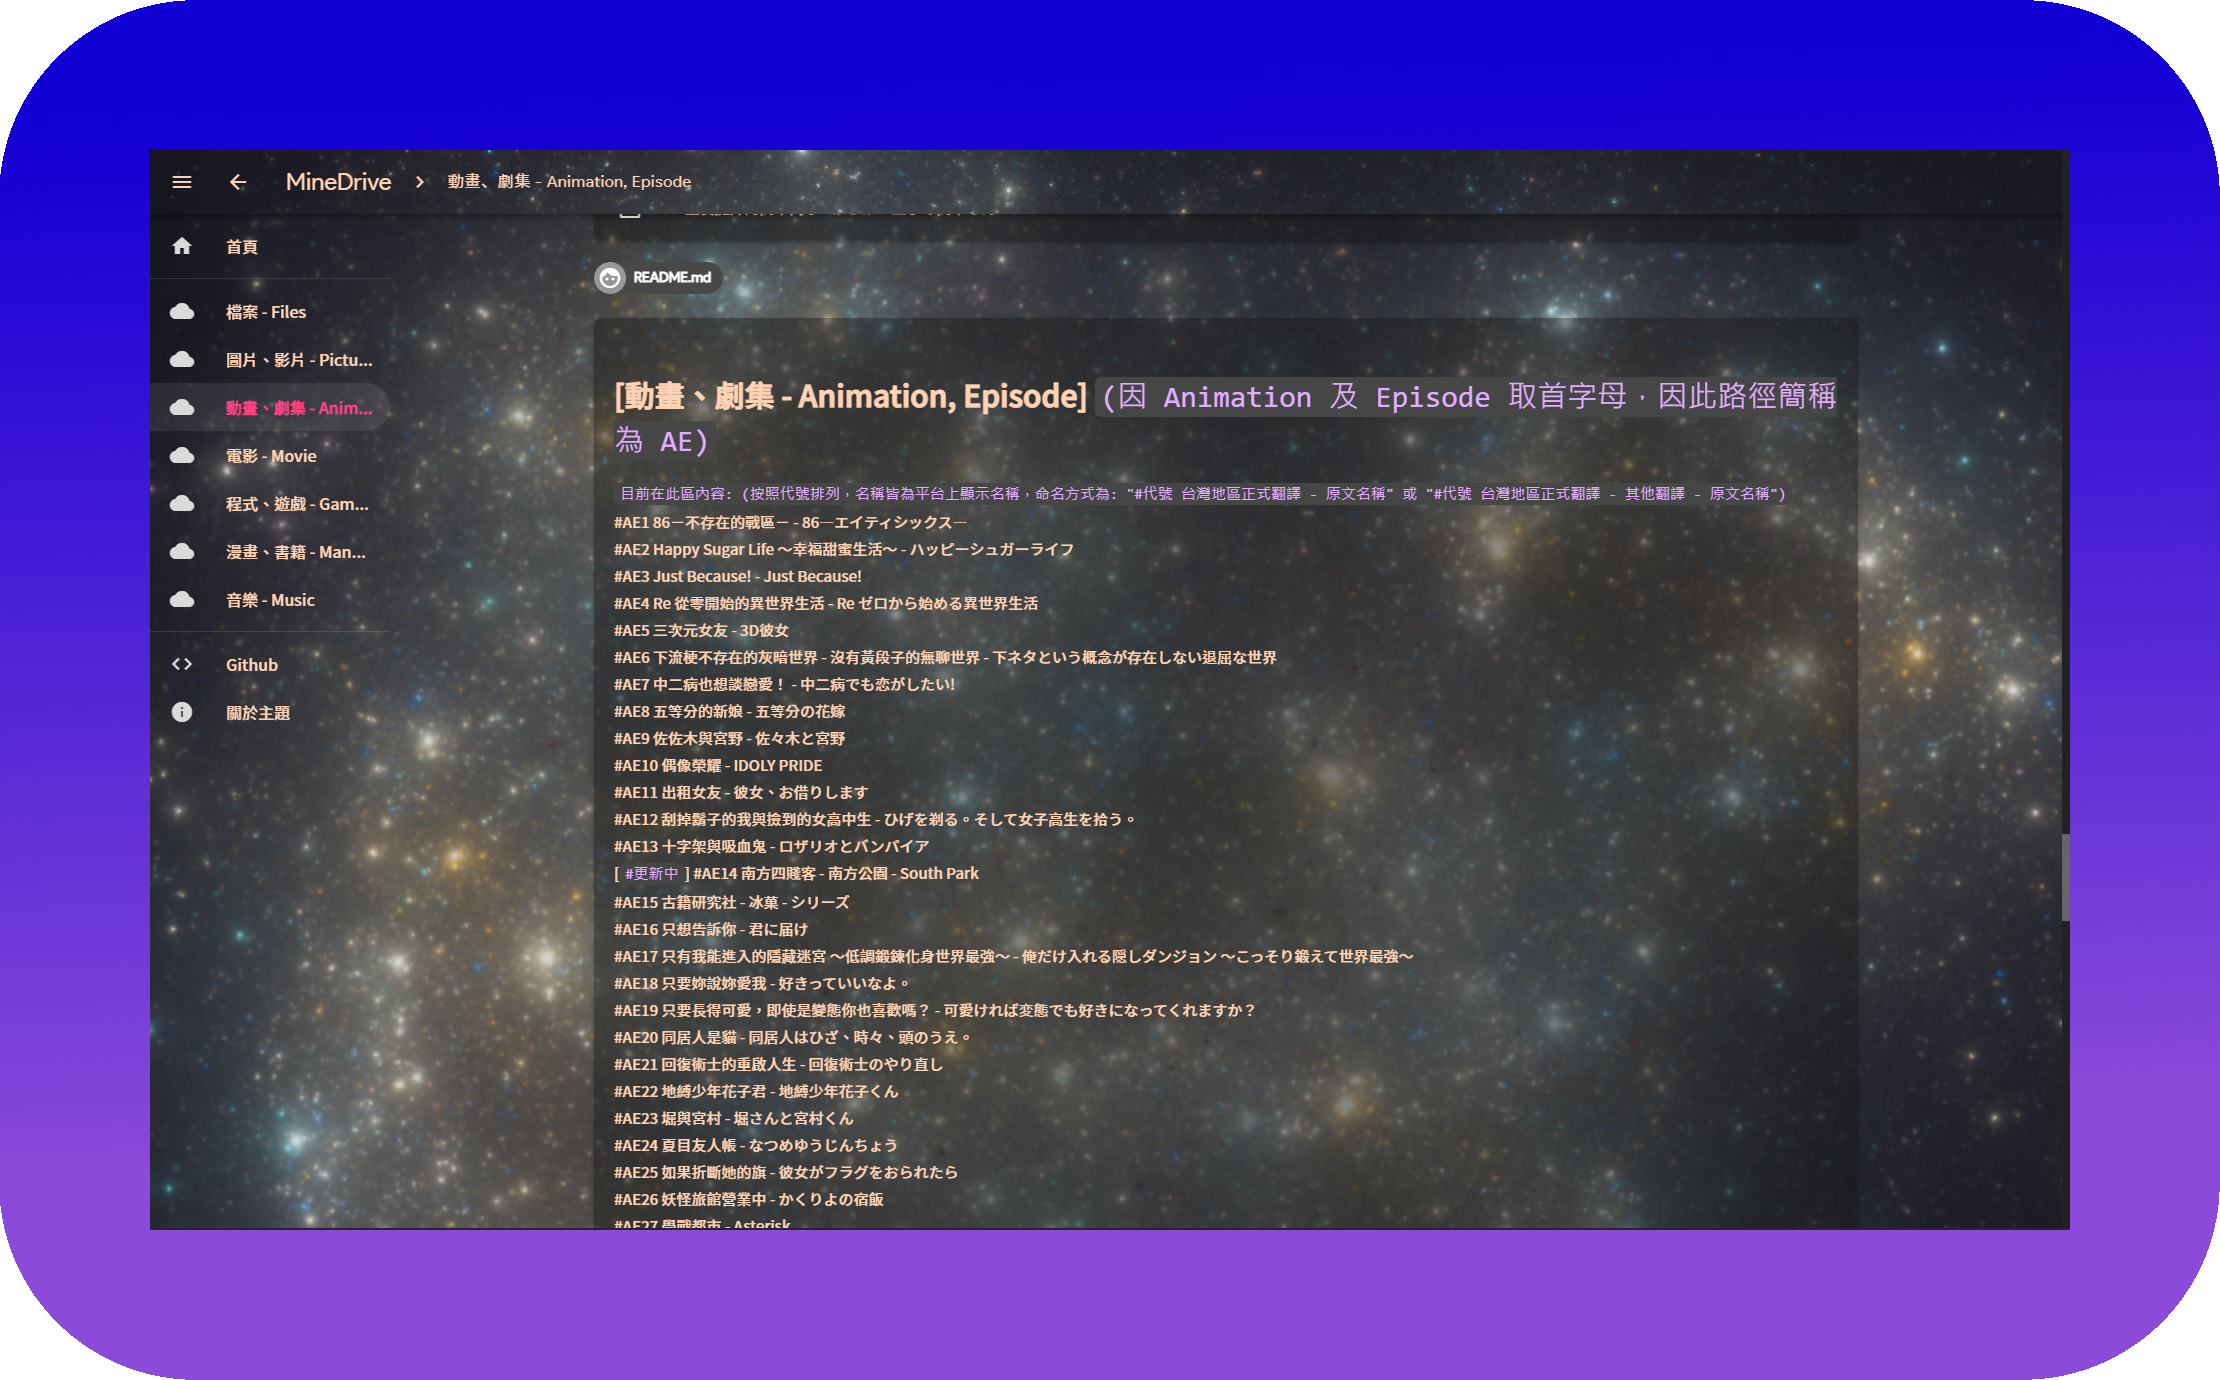Click the code brackets icon beside Github
This screenshot has height=1380, width=2220.
[x=182, y=665]
